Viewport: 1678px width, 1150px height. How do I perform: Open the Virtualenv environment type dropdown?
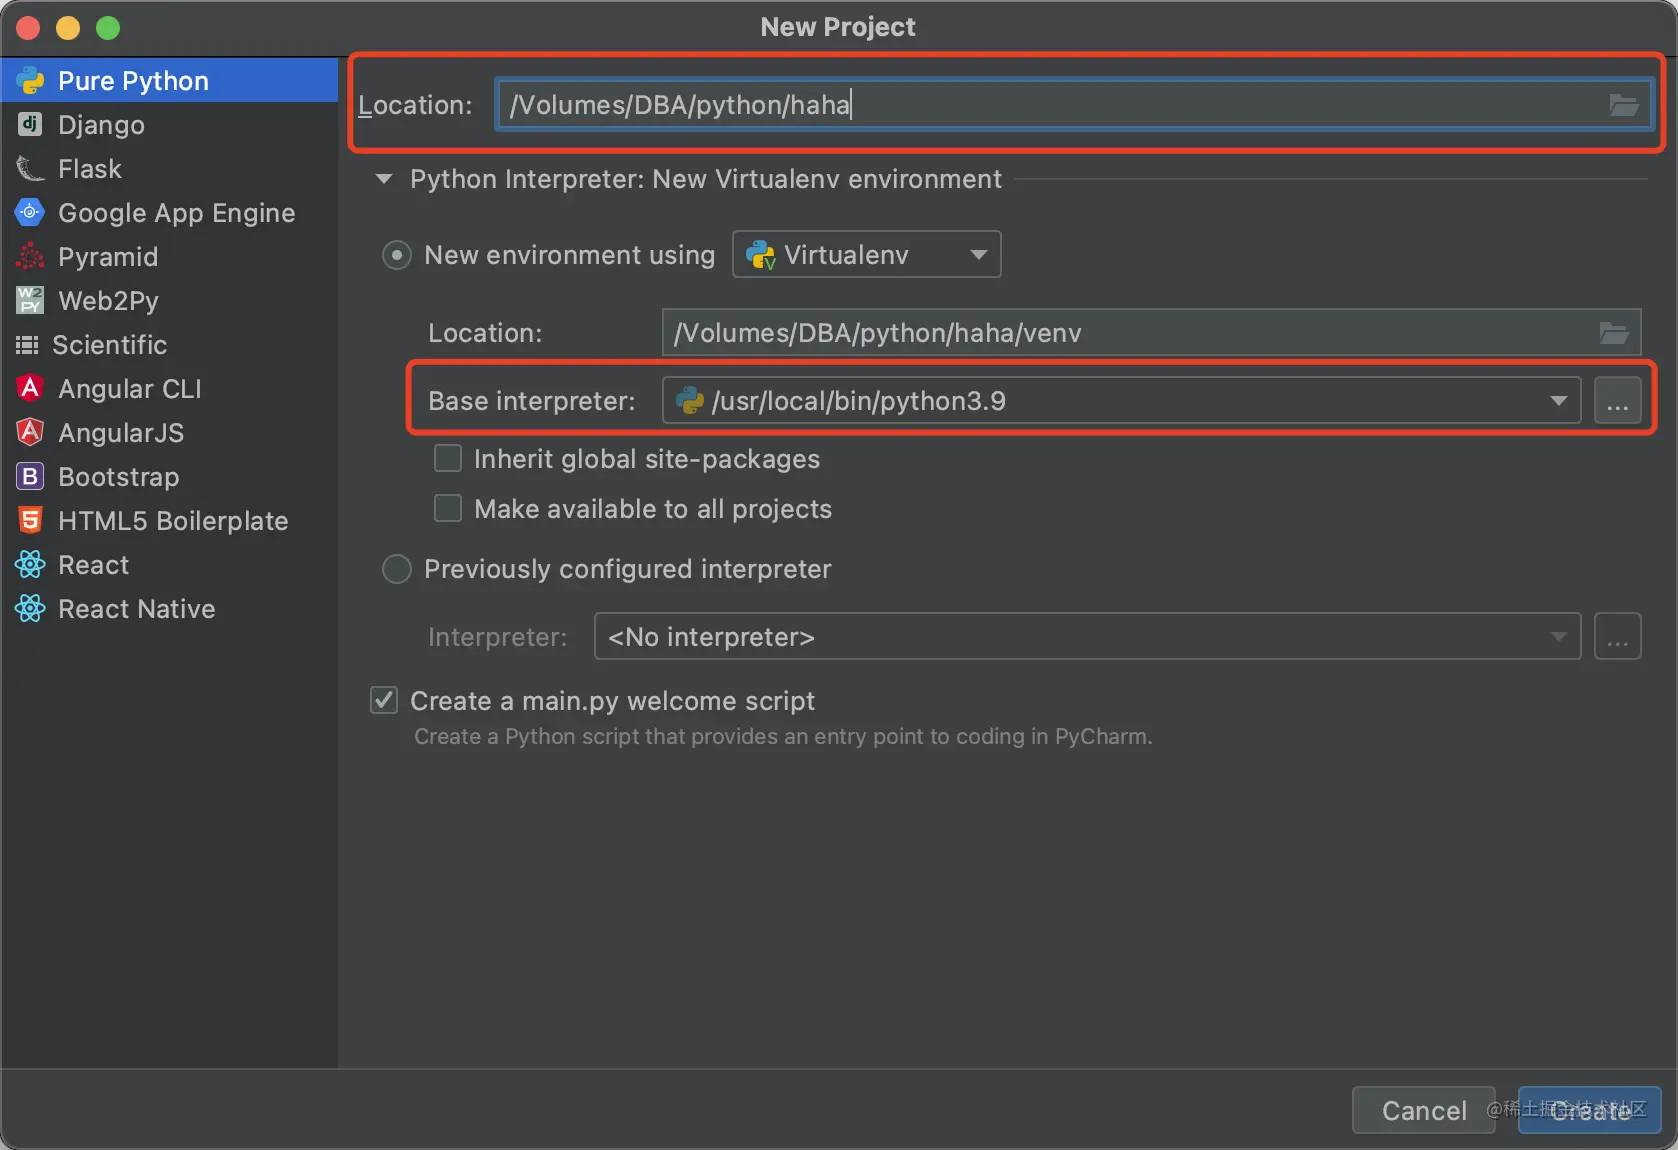[867, 255]
